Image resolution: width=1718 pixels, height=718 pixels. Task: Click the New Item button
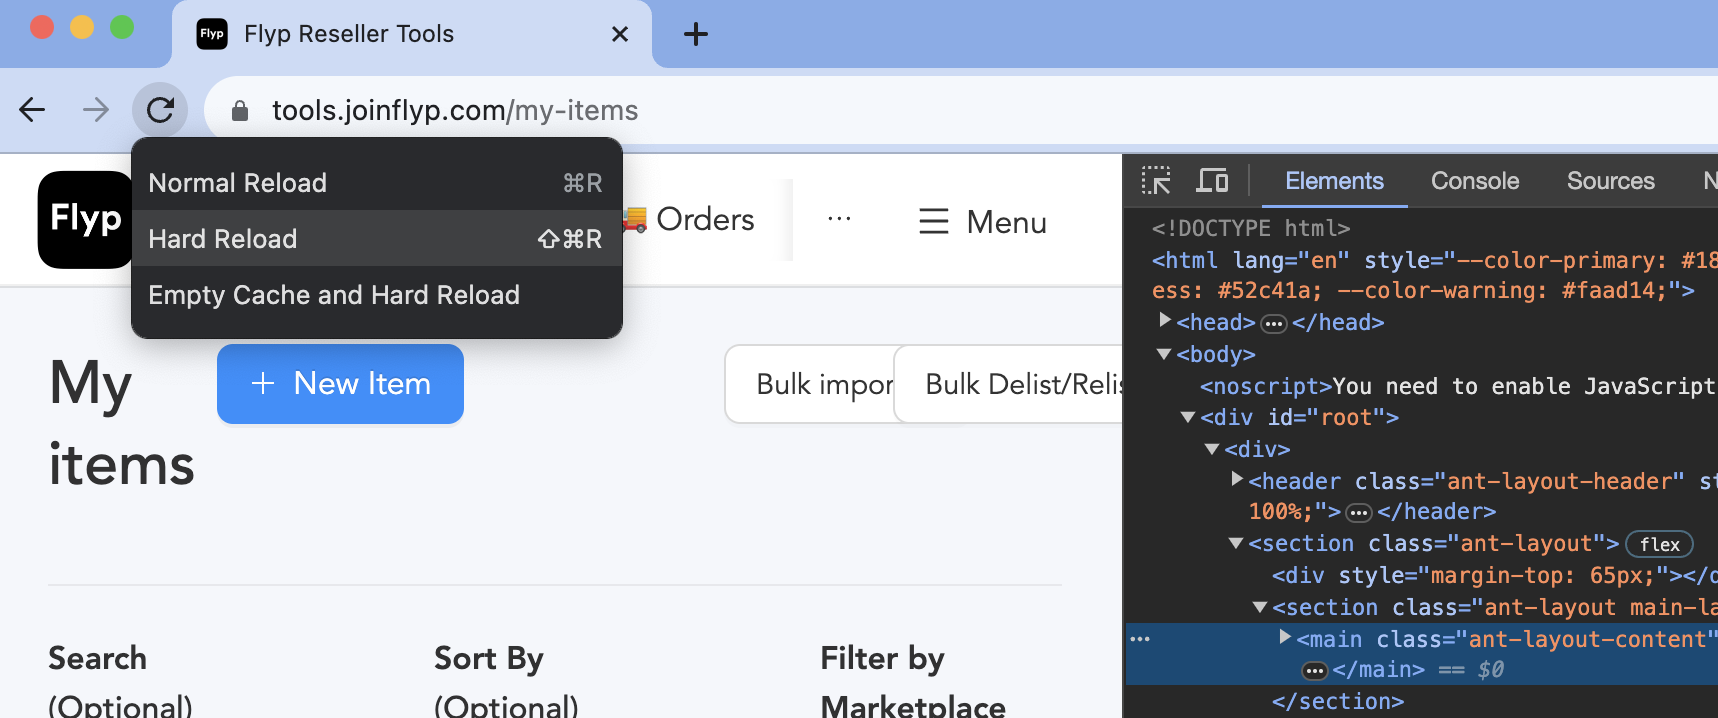click(x=340, y=384)
